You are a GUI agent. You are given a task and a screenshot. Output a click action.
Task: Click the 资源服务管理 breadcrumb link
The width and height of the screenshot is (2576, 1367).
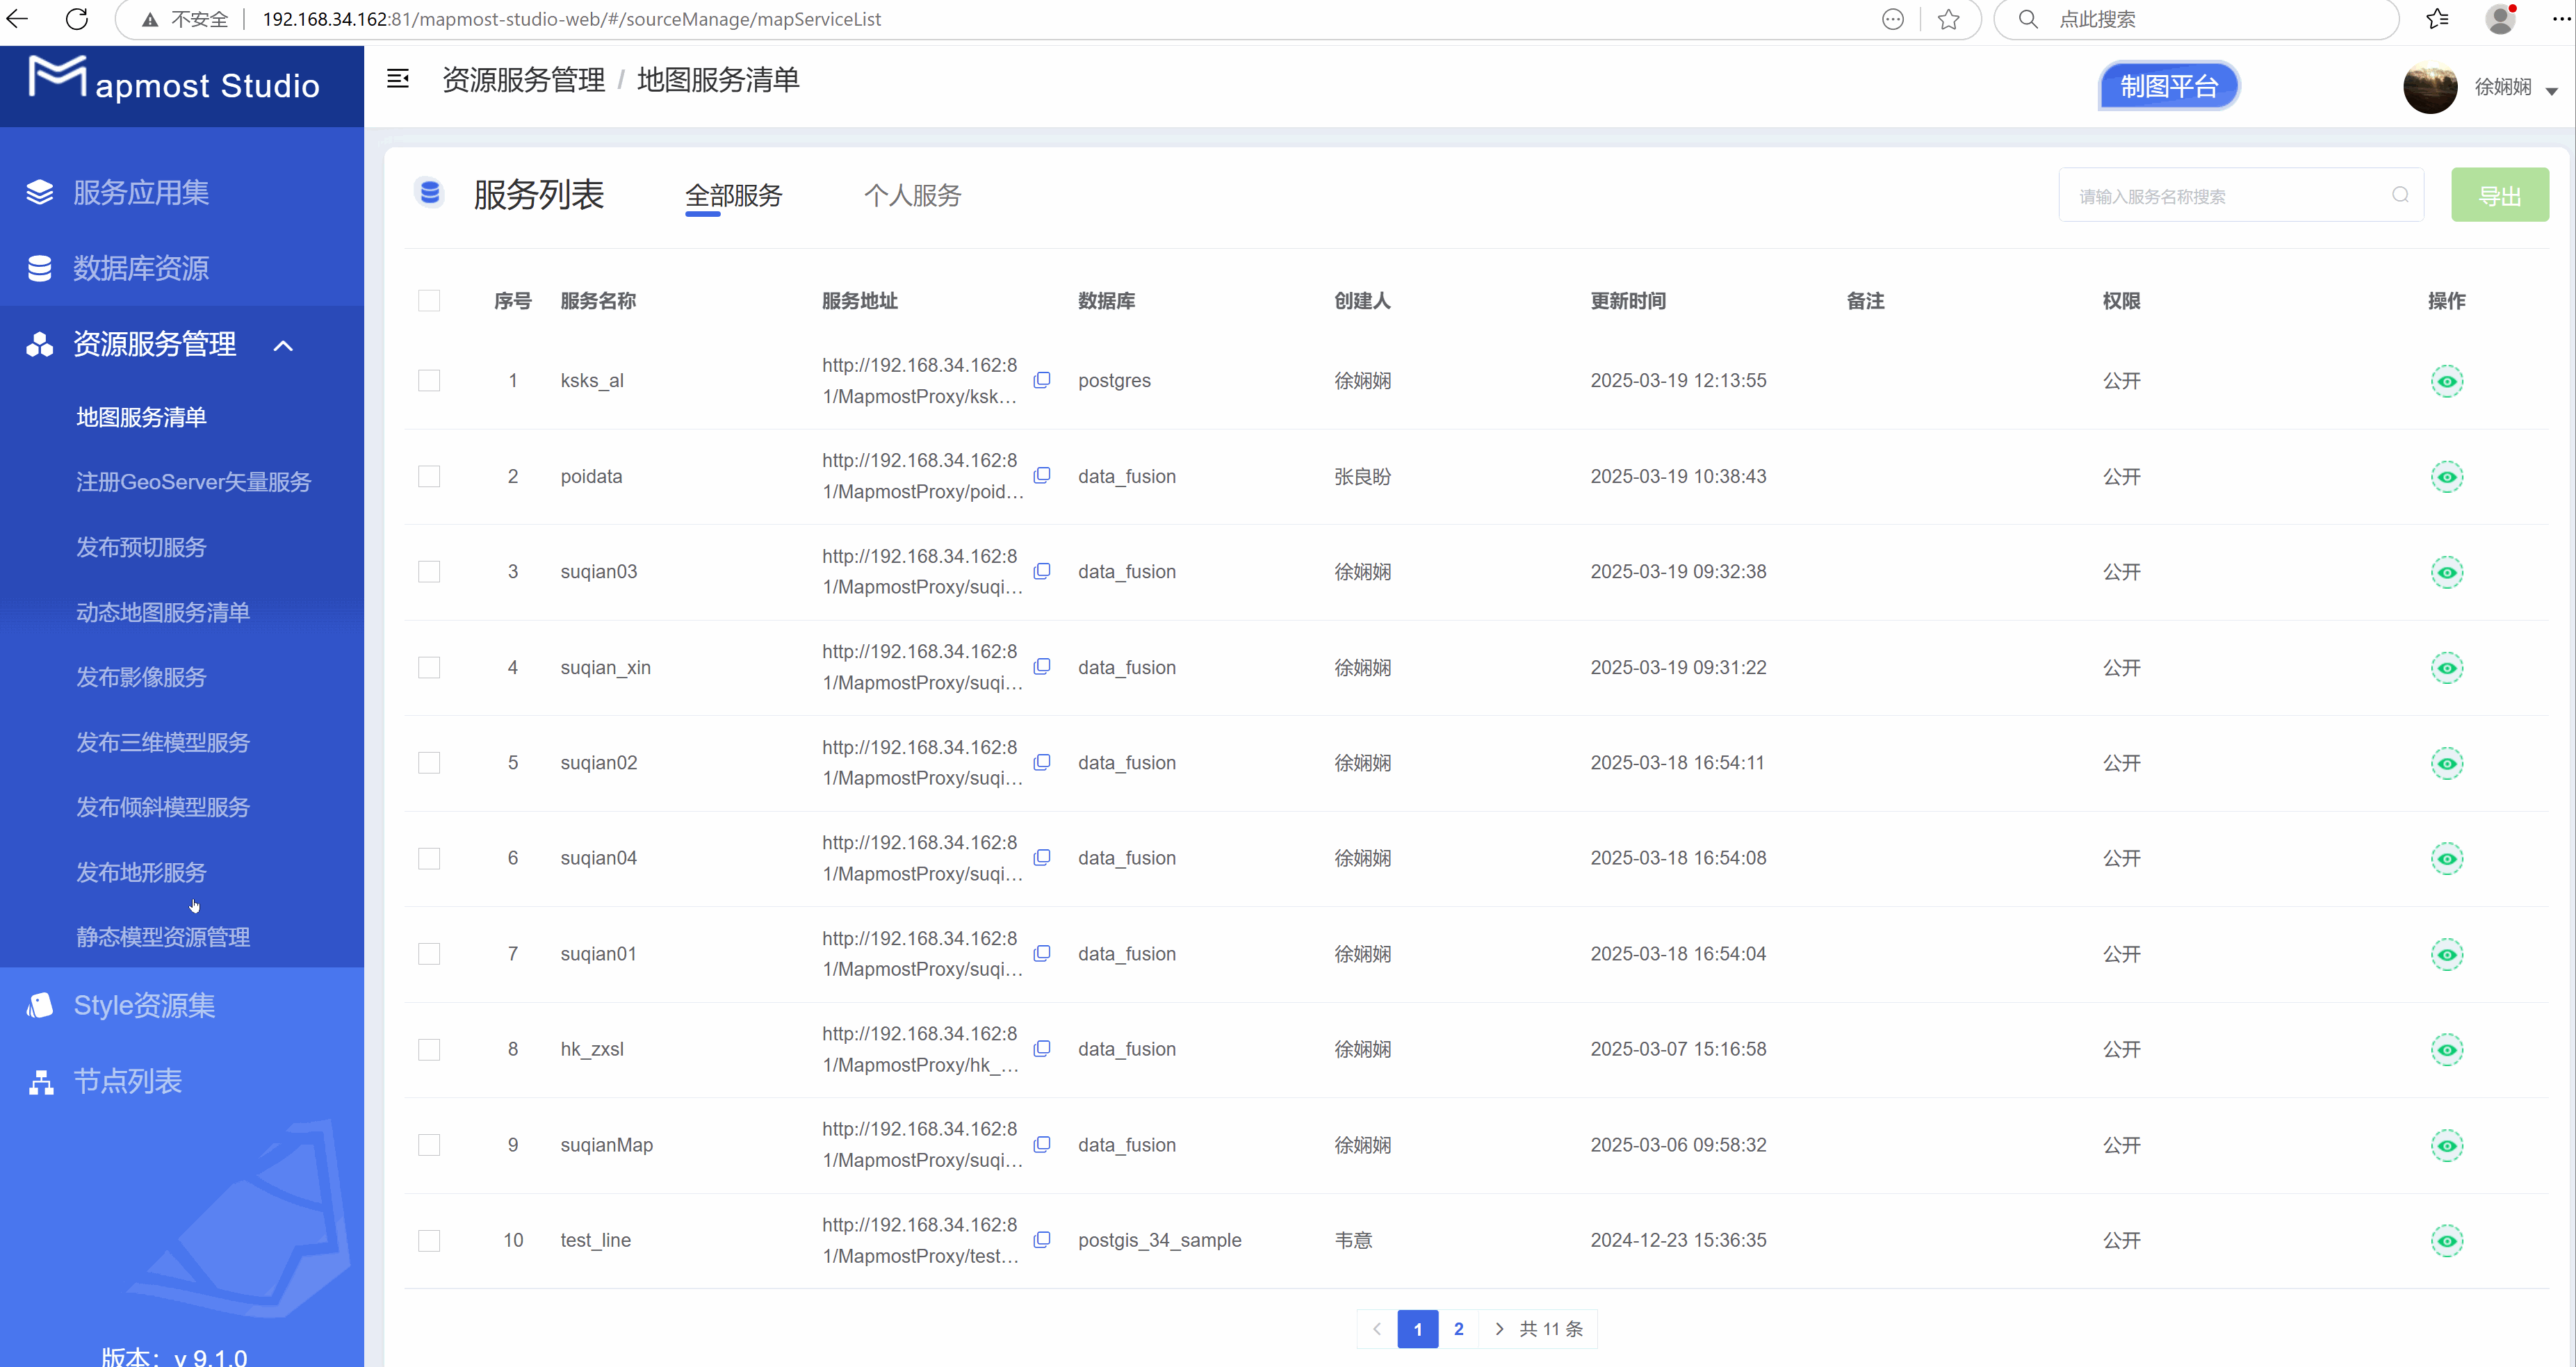point(523,80)
